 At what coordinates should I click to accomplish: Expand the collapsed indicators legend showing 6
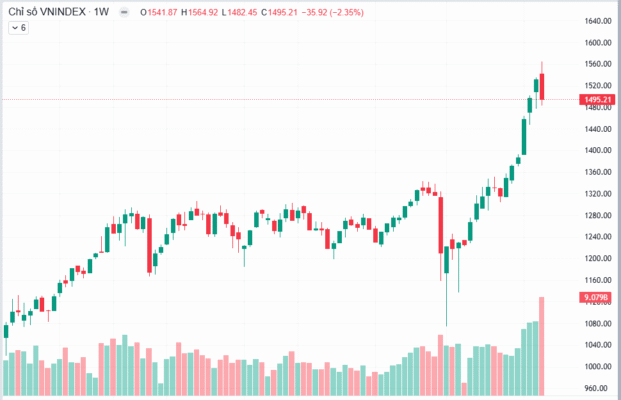point(19,28)
